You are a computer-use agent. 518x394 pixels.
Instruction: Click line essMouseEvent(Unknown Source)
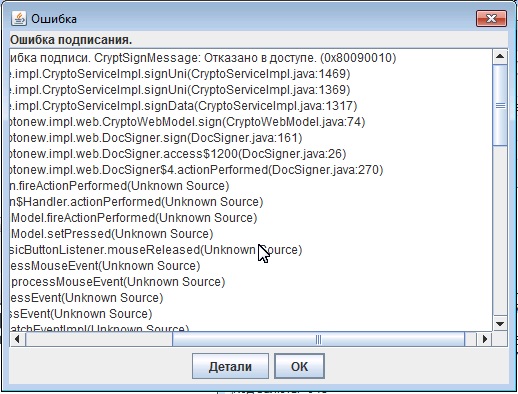click(x=105, y=266)
